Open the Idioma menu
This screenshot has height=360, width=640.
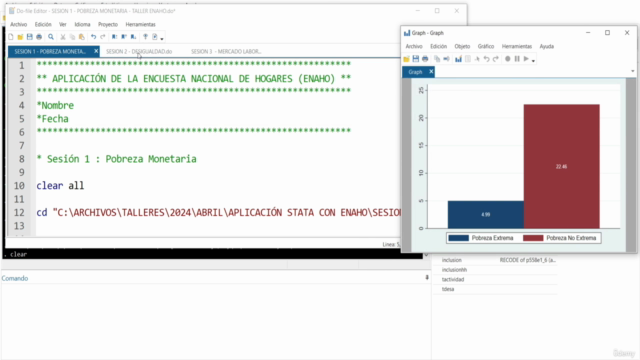tap(82, 24)
